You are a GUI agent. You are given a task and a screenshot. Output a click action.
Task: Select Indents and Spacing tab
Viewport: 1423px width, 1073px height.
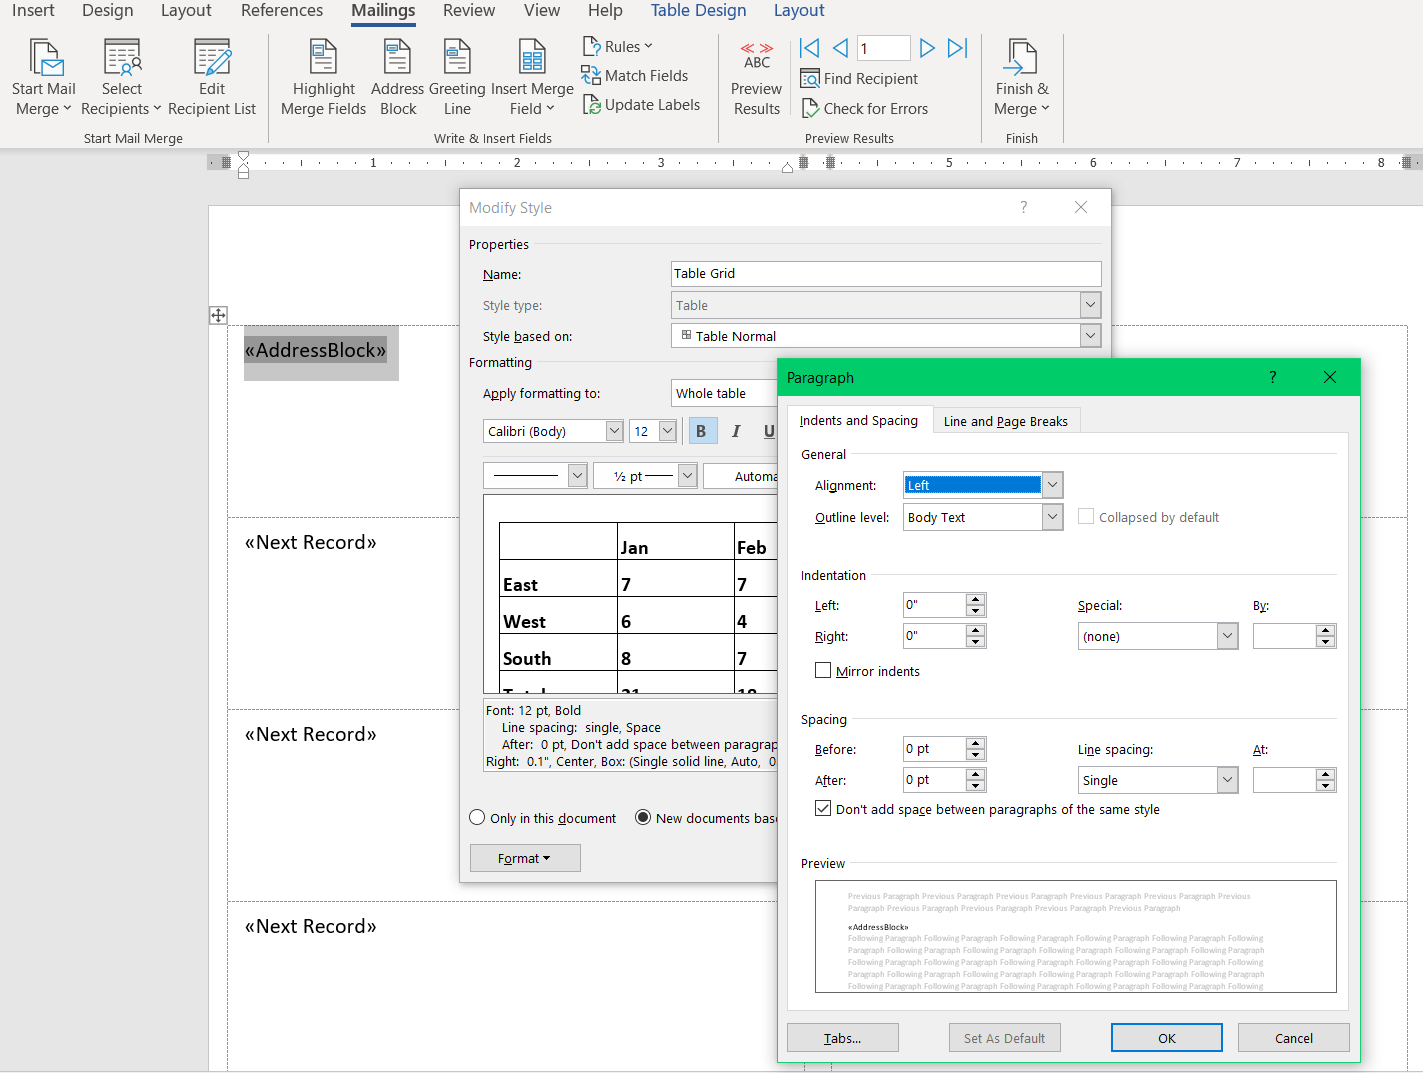[858, 421]
